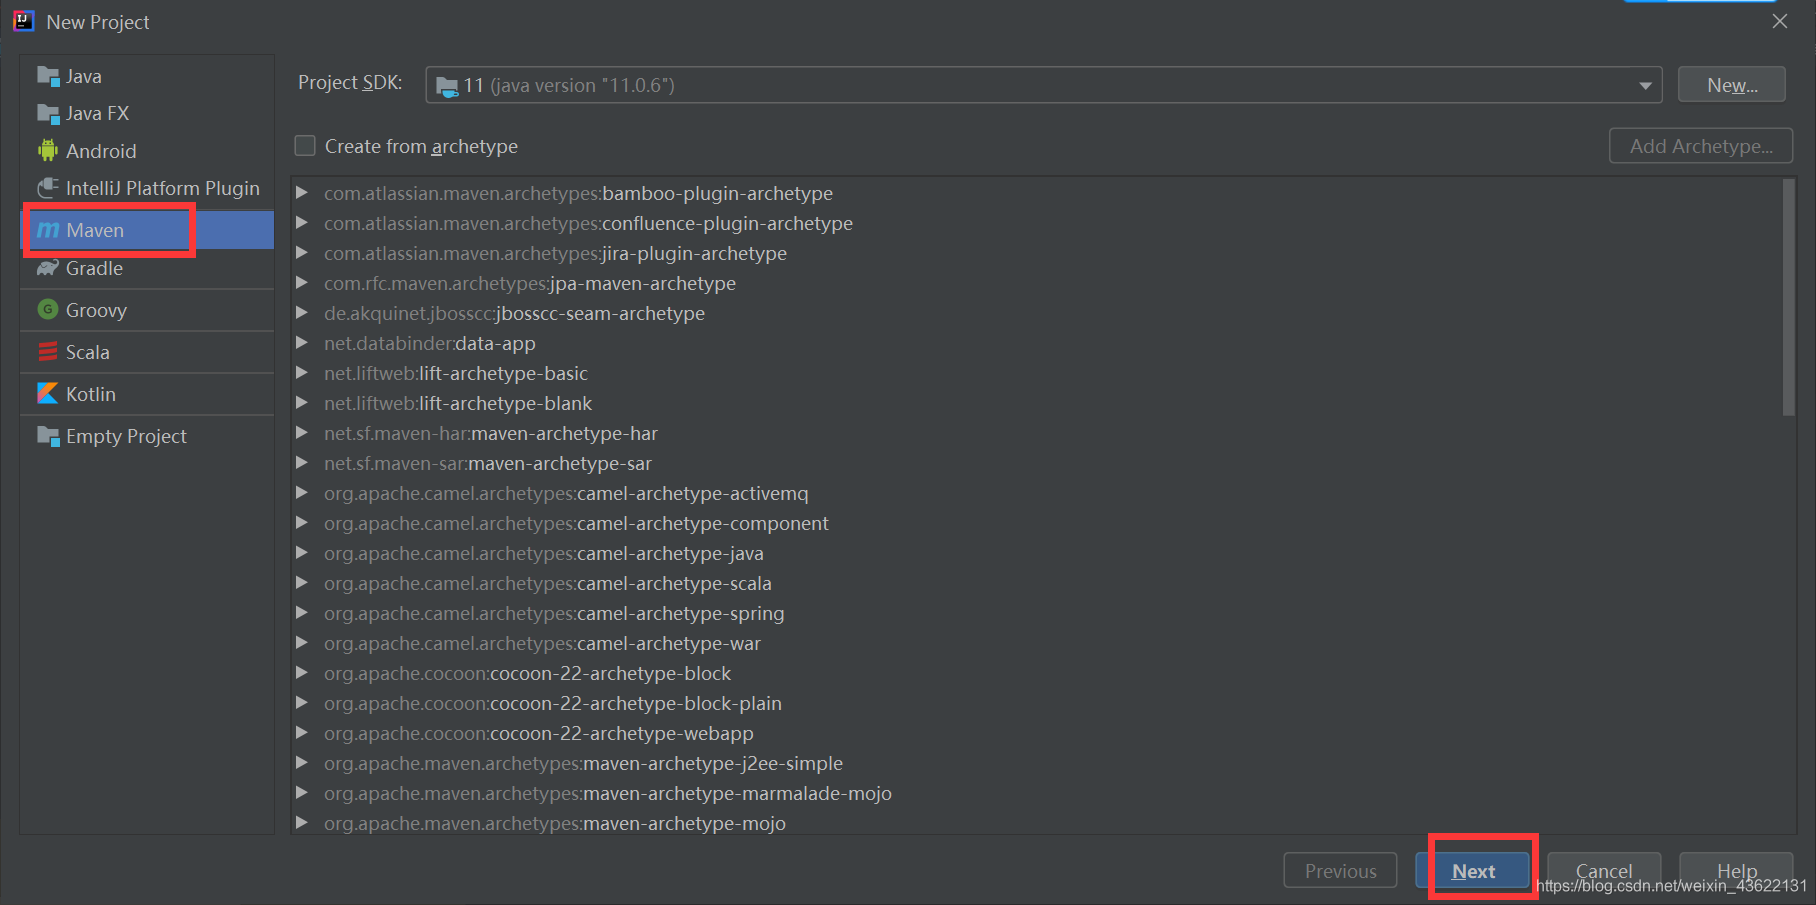Screen dimensions: 1816x905
Task: Expand jpa-maven-archetype entry
Action: click(301, 283)
